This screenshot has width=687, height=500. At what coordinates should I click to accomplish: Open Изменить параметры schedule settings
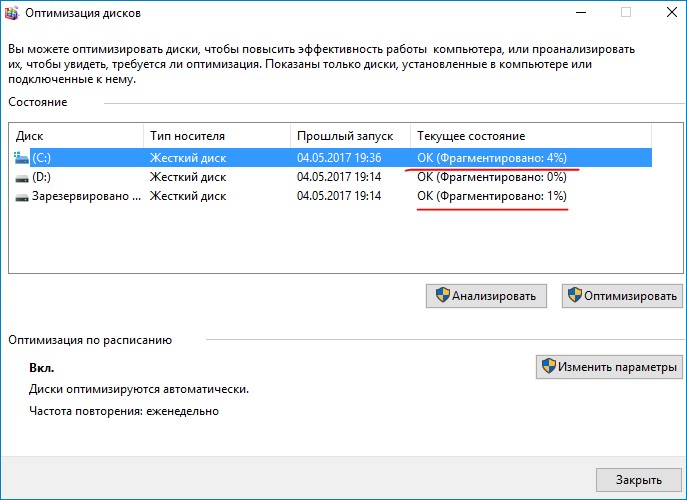(609, 367)
